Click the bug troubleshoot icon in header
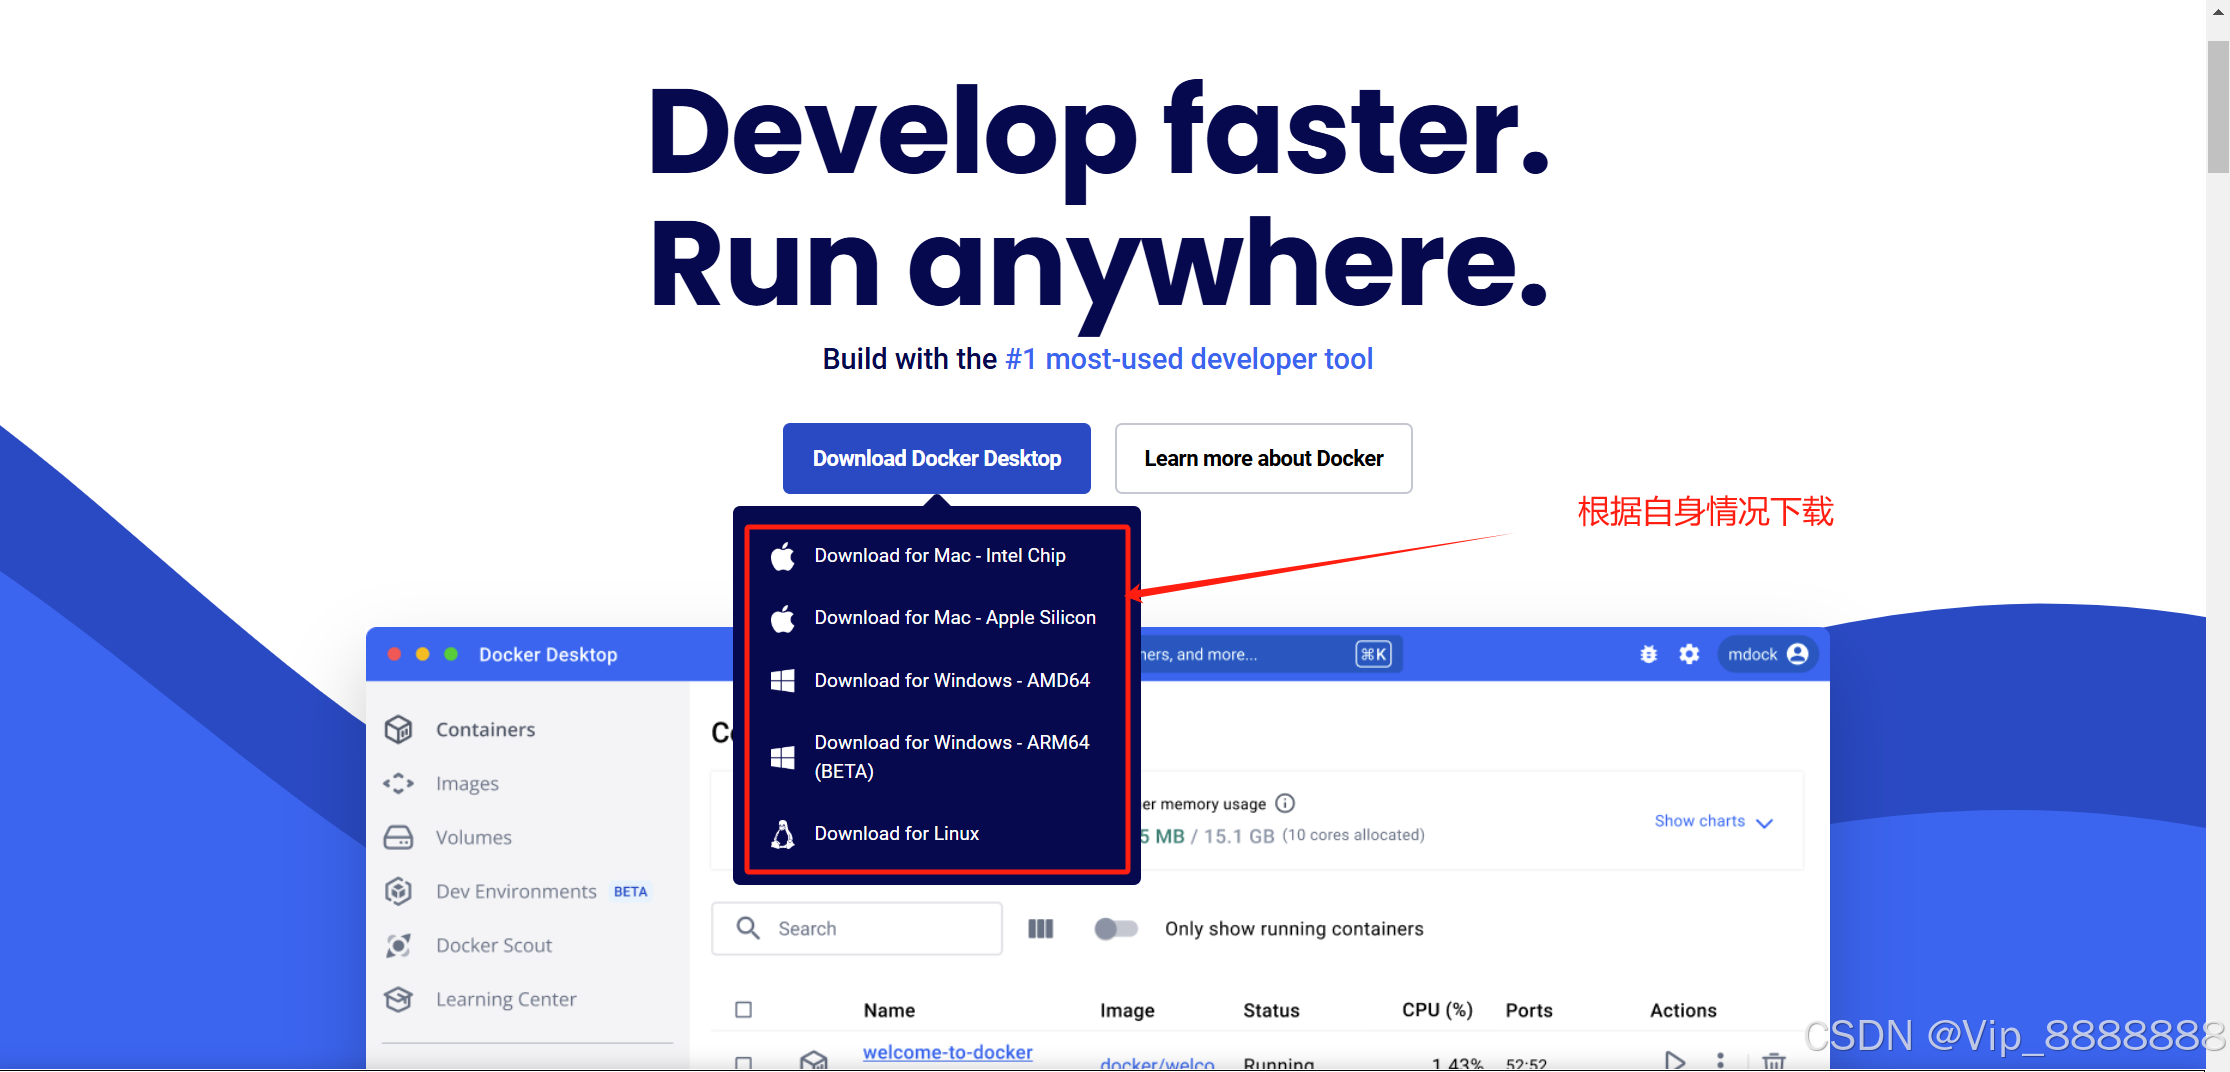This screenshot has height=1072, width=2230. click(x=1648, y=654)
